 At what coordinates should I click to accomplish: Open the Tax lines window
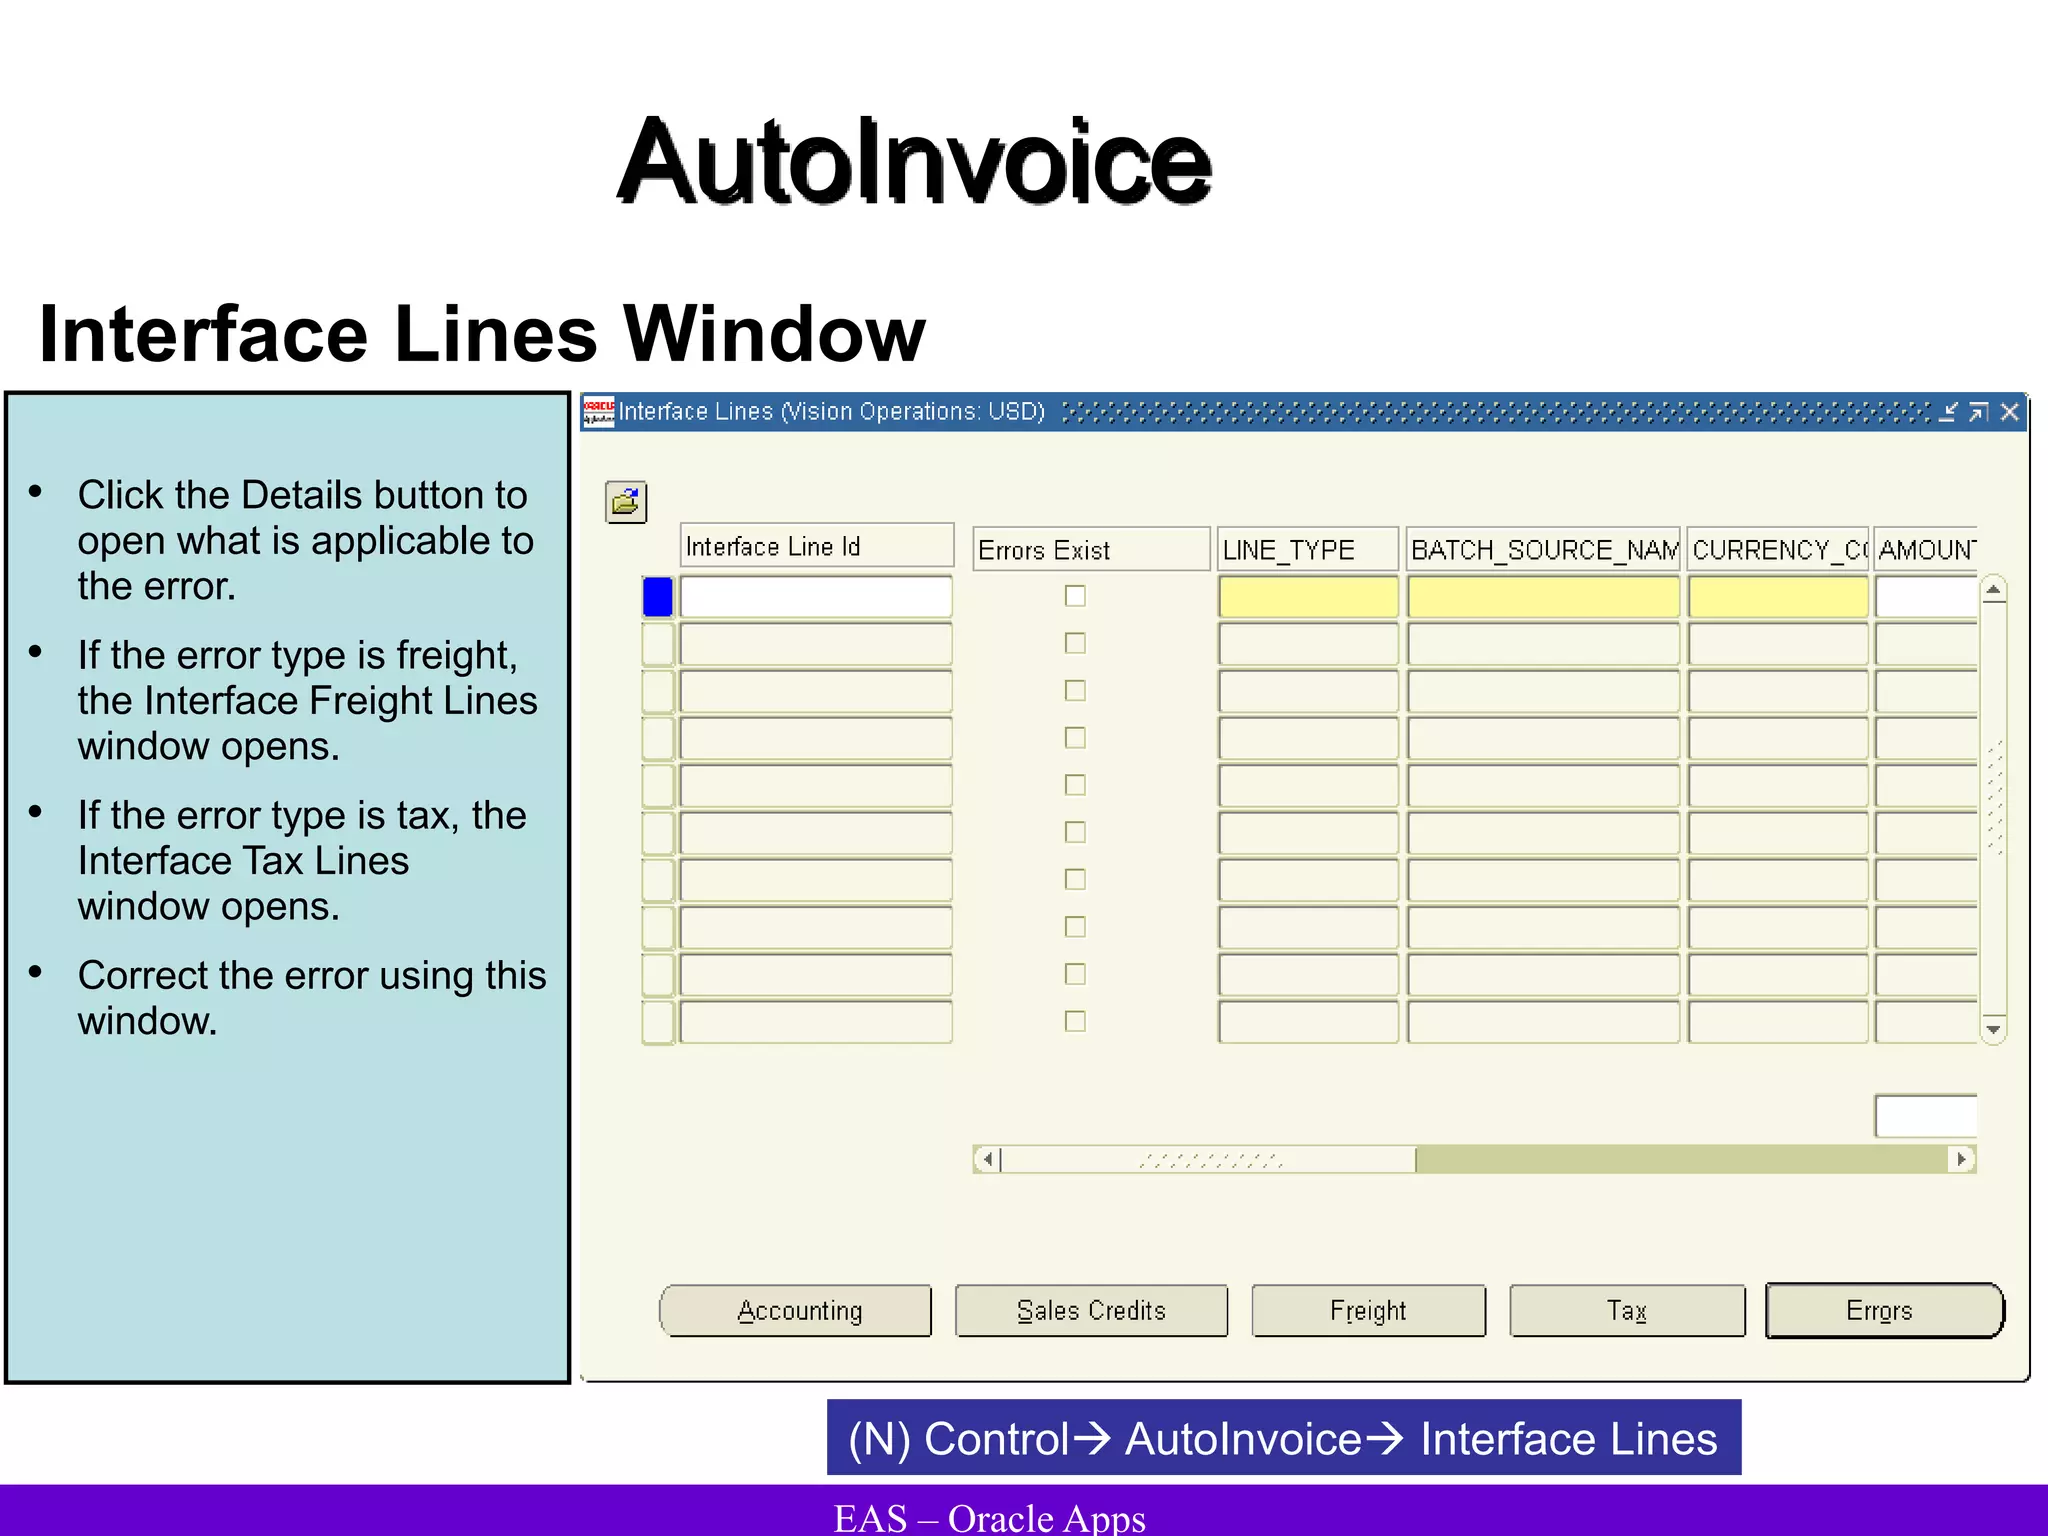click(1627, 1310)
